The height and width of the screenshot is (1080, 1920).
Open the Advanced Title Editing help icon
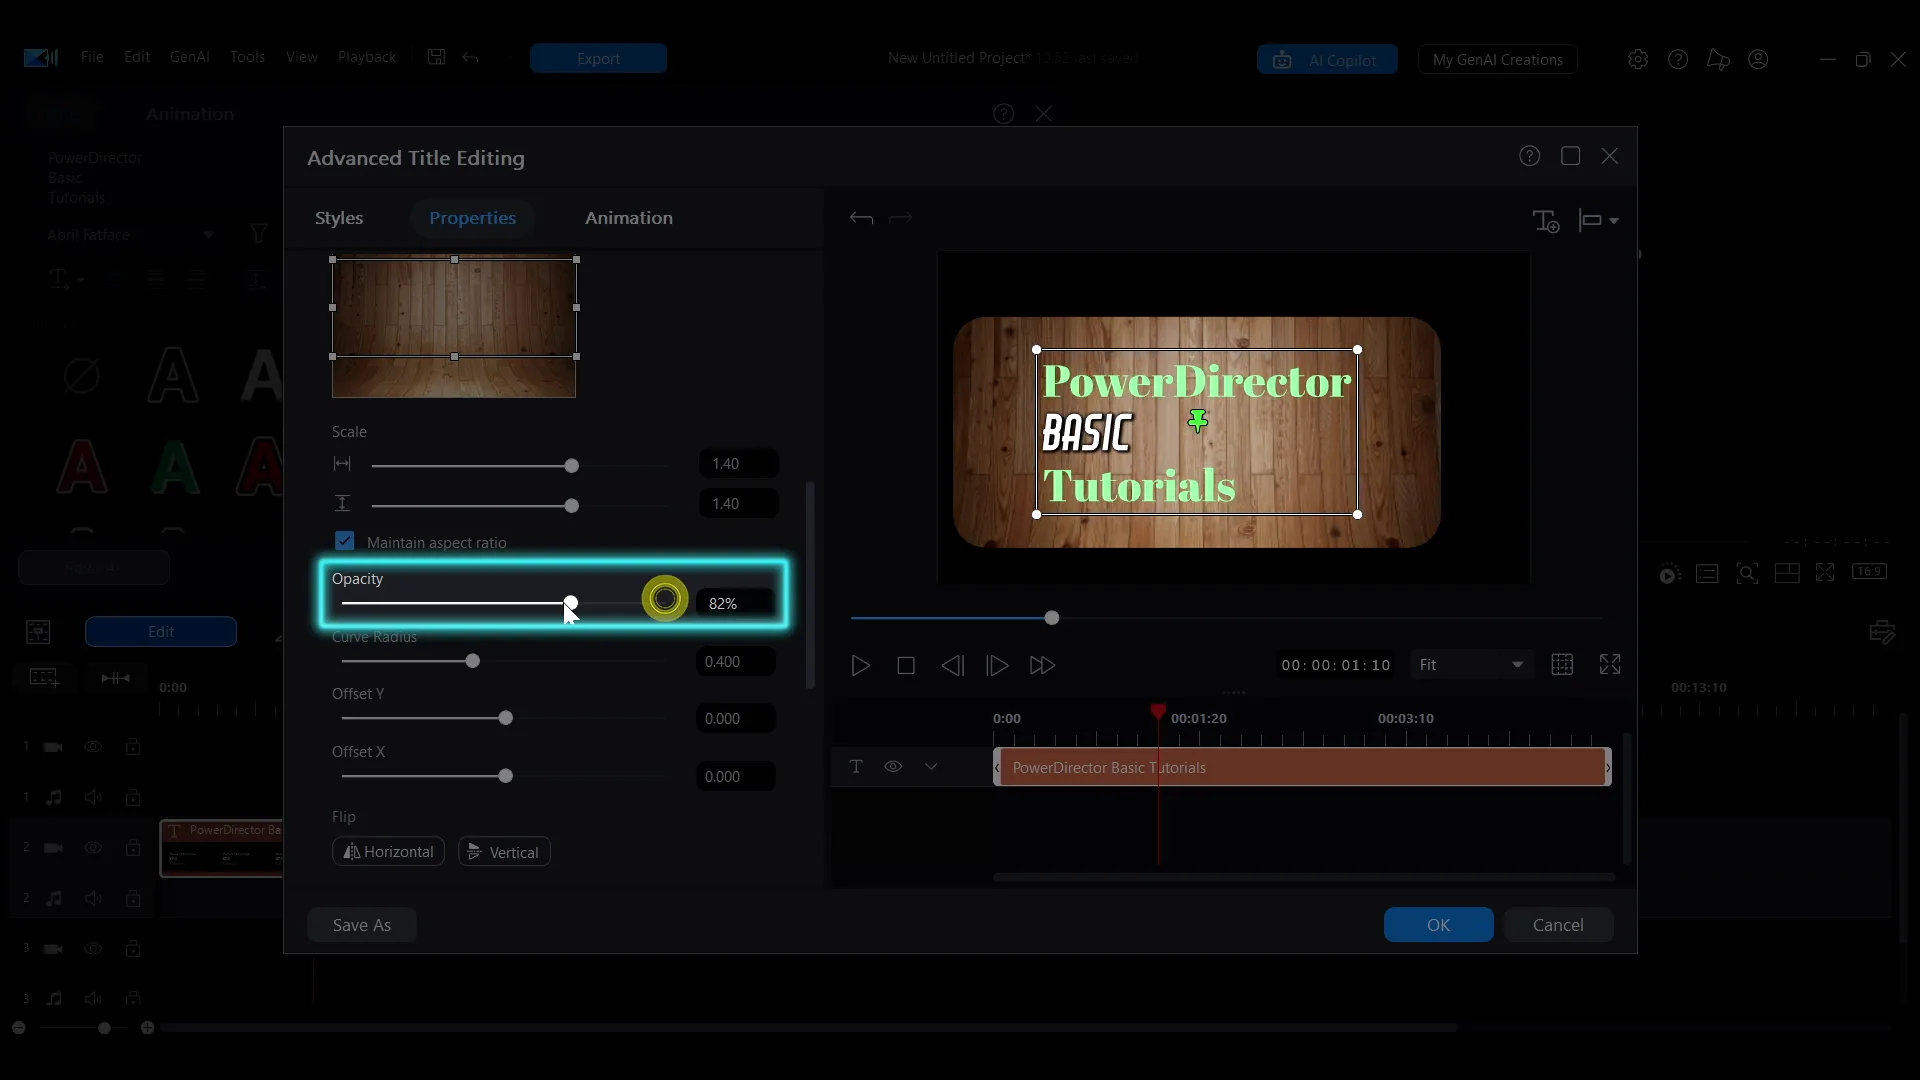point(1529,156)
